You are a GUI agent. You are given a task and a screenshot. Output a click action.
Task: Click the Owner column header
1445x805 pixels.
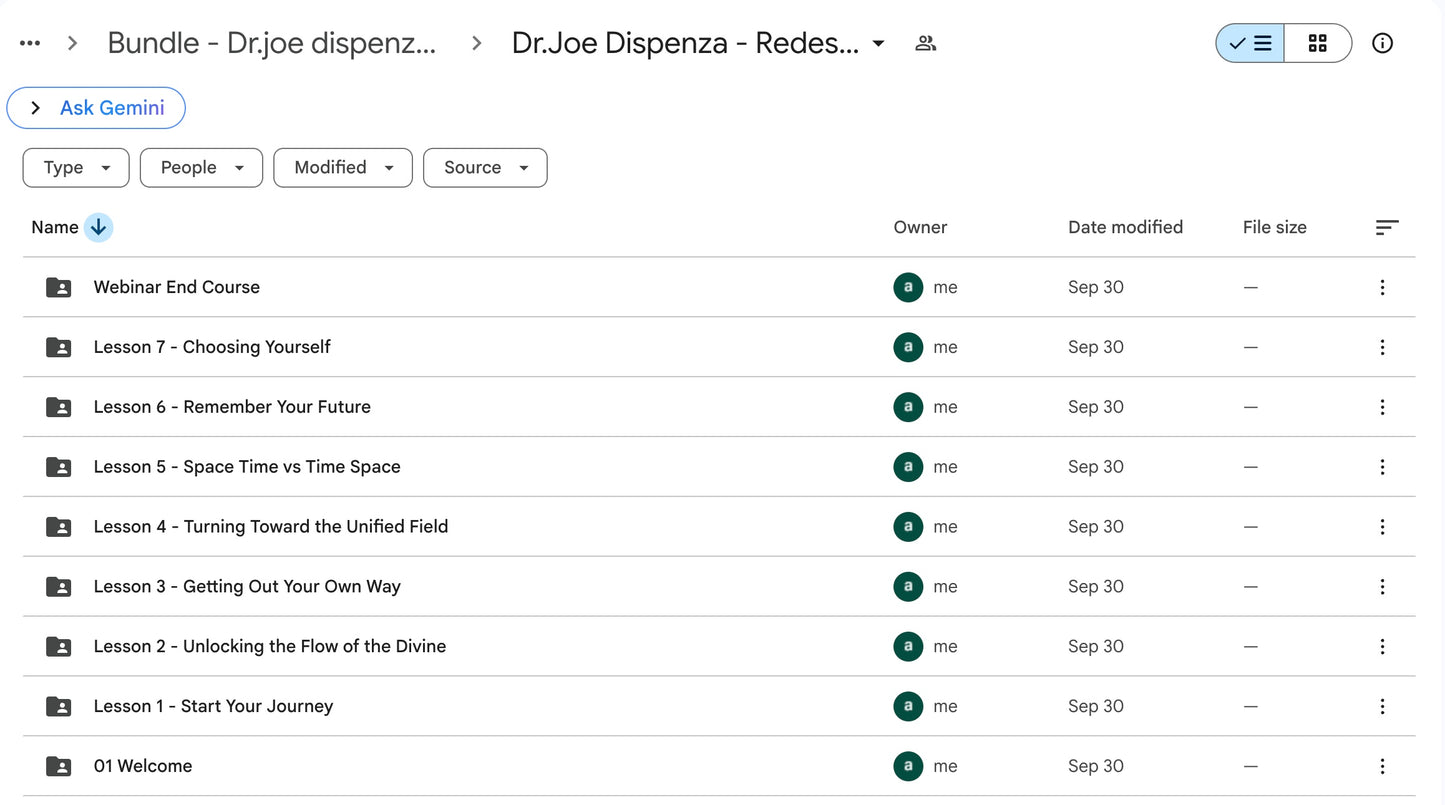(919, 227)
